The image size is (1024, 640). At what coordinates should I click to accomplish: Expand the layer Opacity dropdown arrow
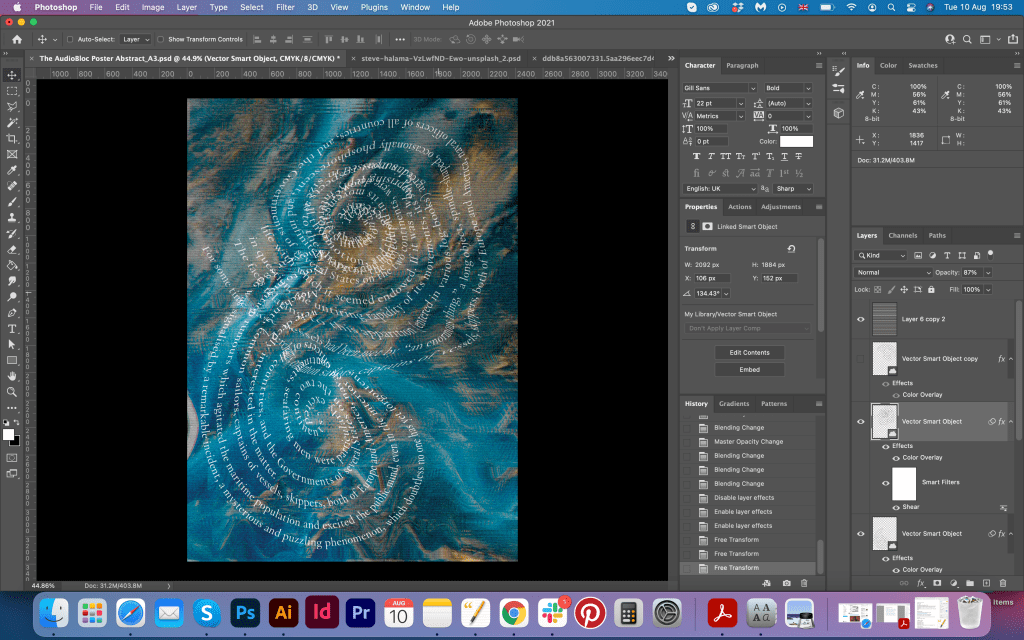point(988,272)
